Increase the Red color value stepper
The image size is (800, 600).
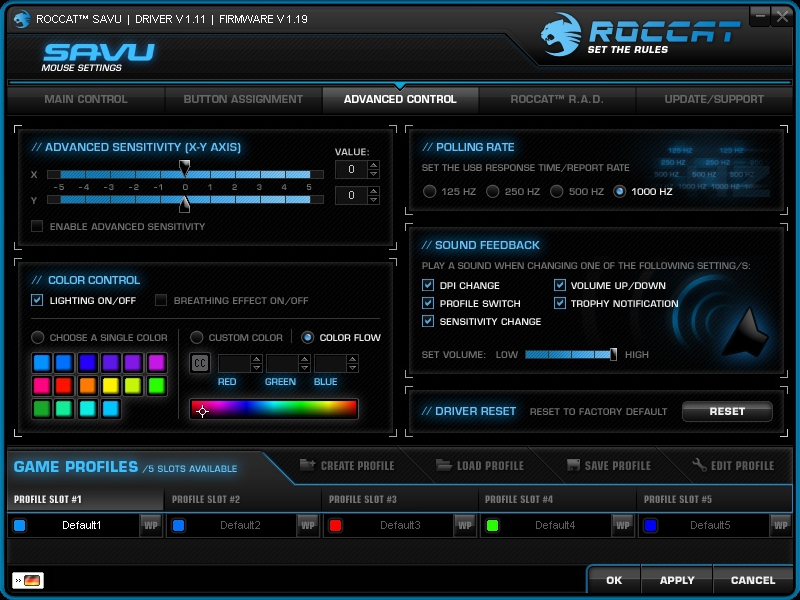(x=256, y=359)
